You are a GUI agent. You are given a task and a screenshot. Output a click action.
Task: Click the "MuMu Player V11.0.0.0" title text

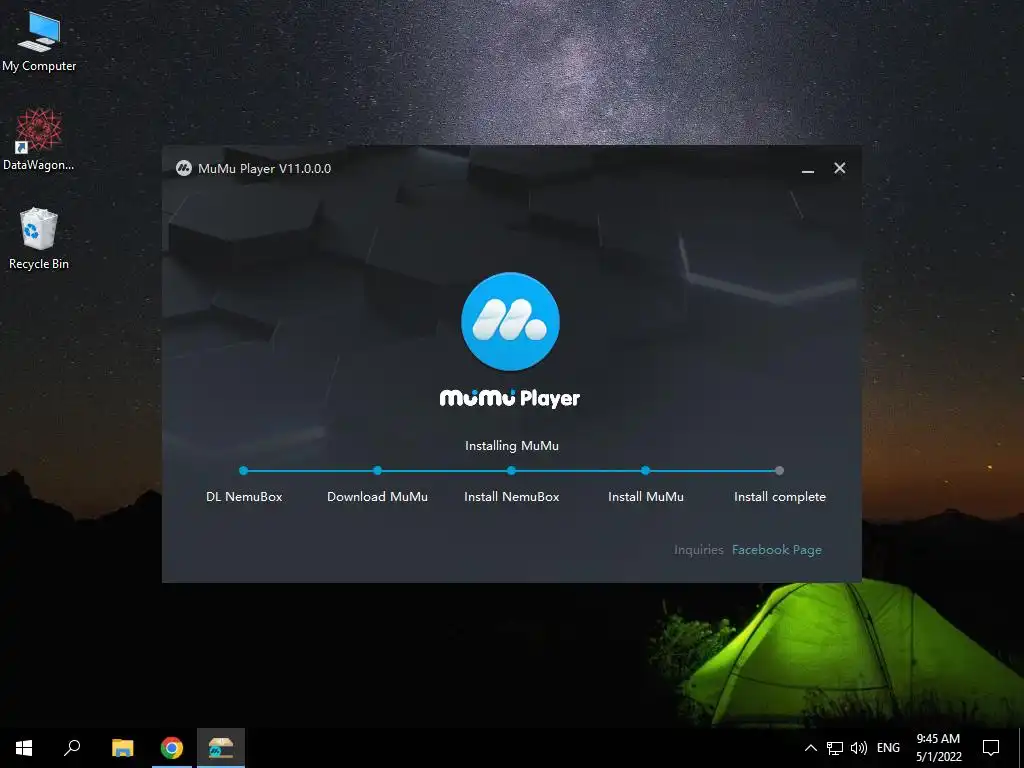(264, 168)
